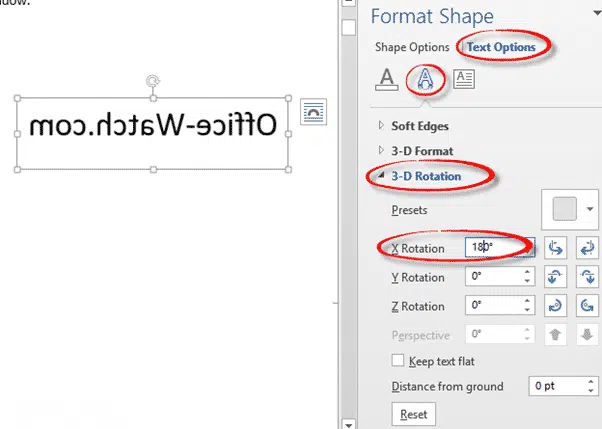Click the Reset button
Image resolution: width=602 pixels, height=429 pixels.
[413, 414]
